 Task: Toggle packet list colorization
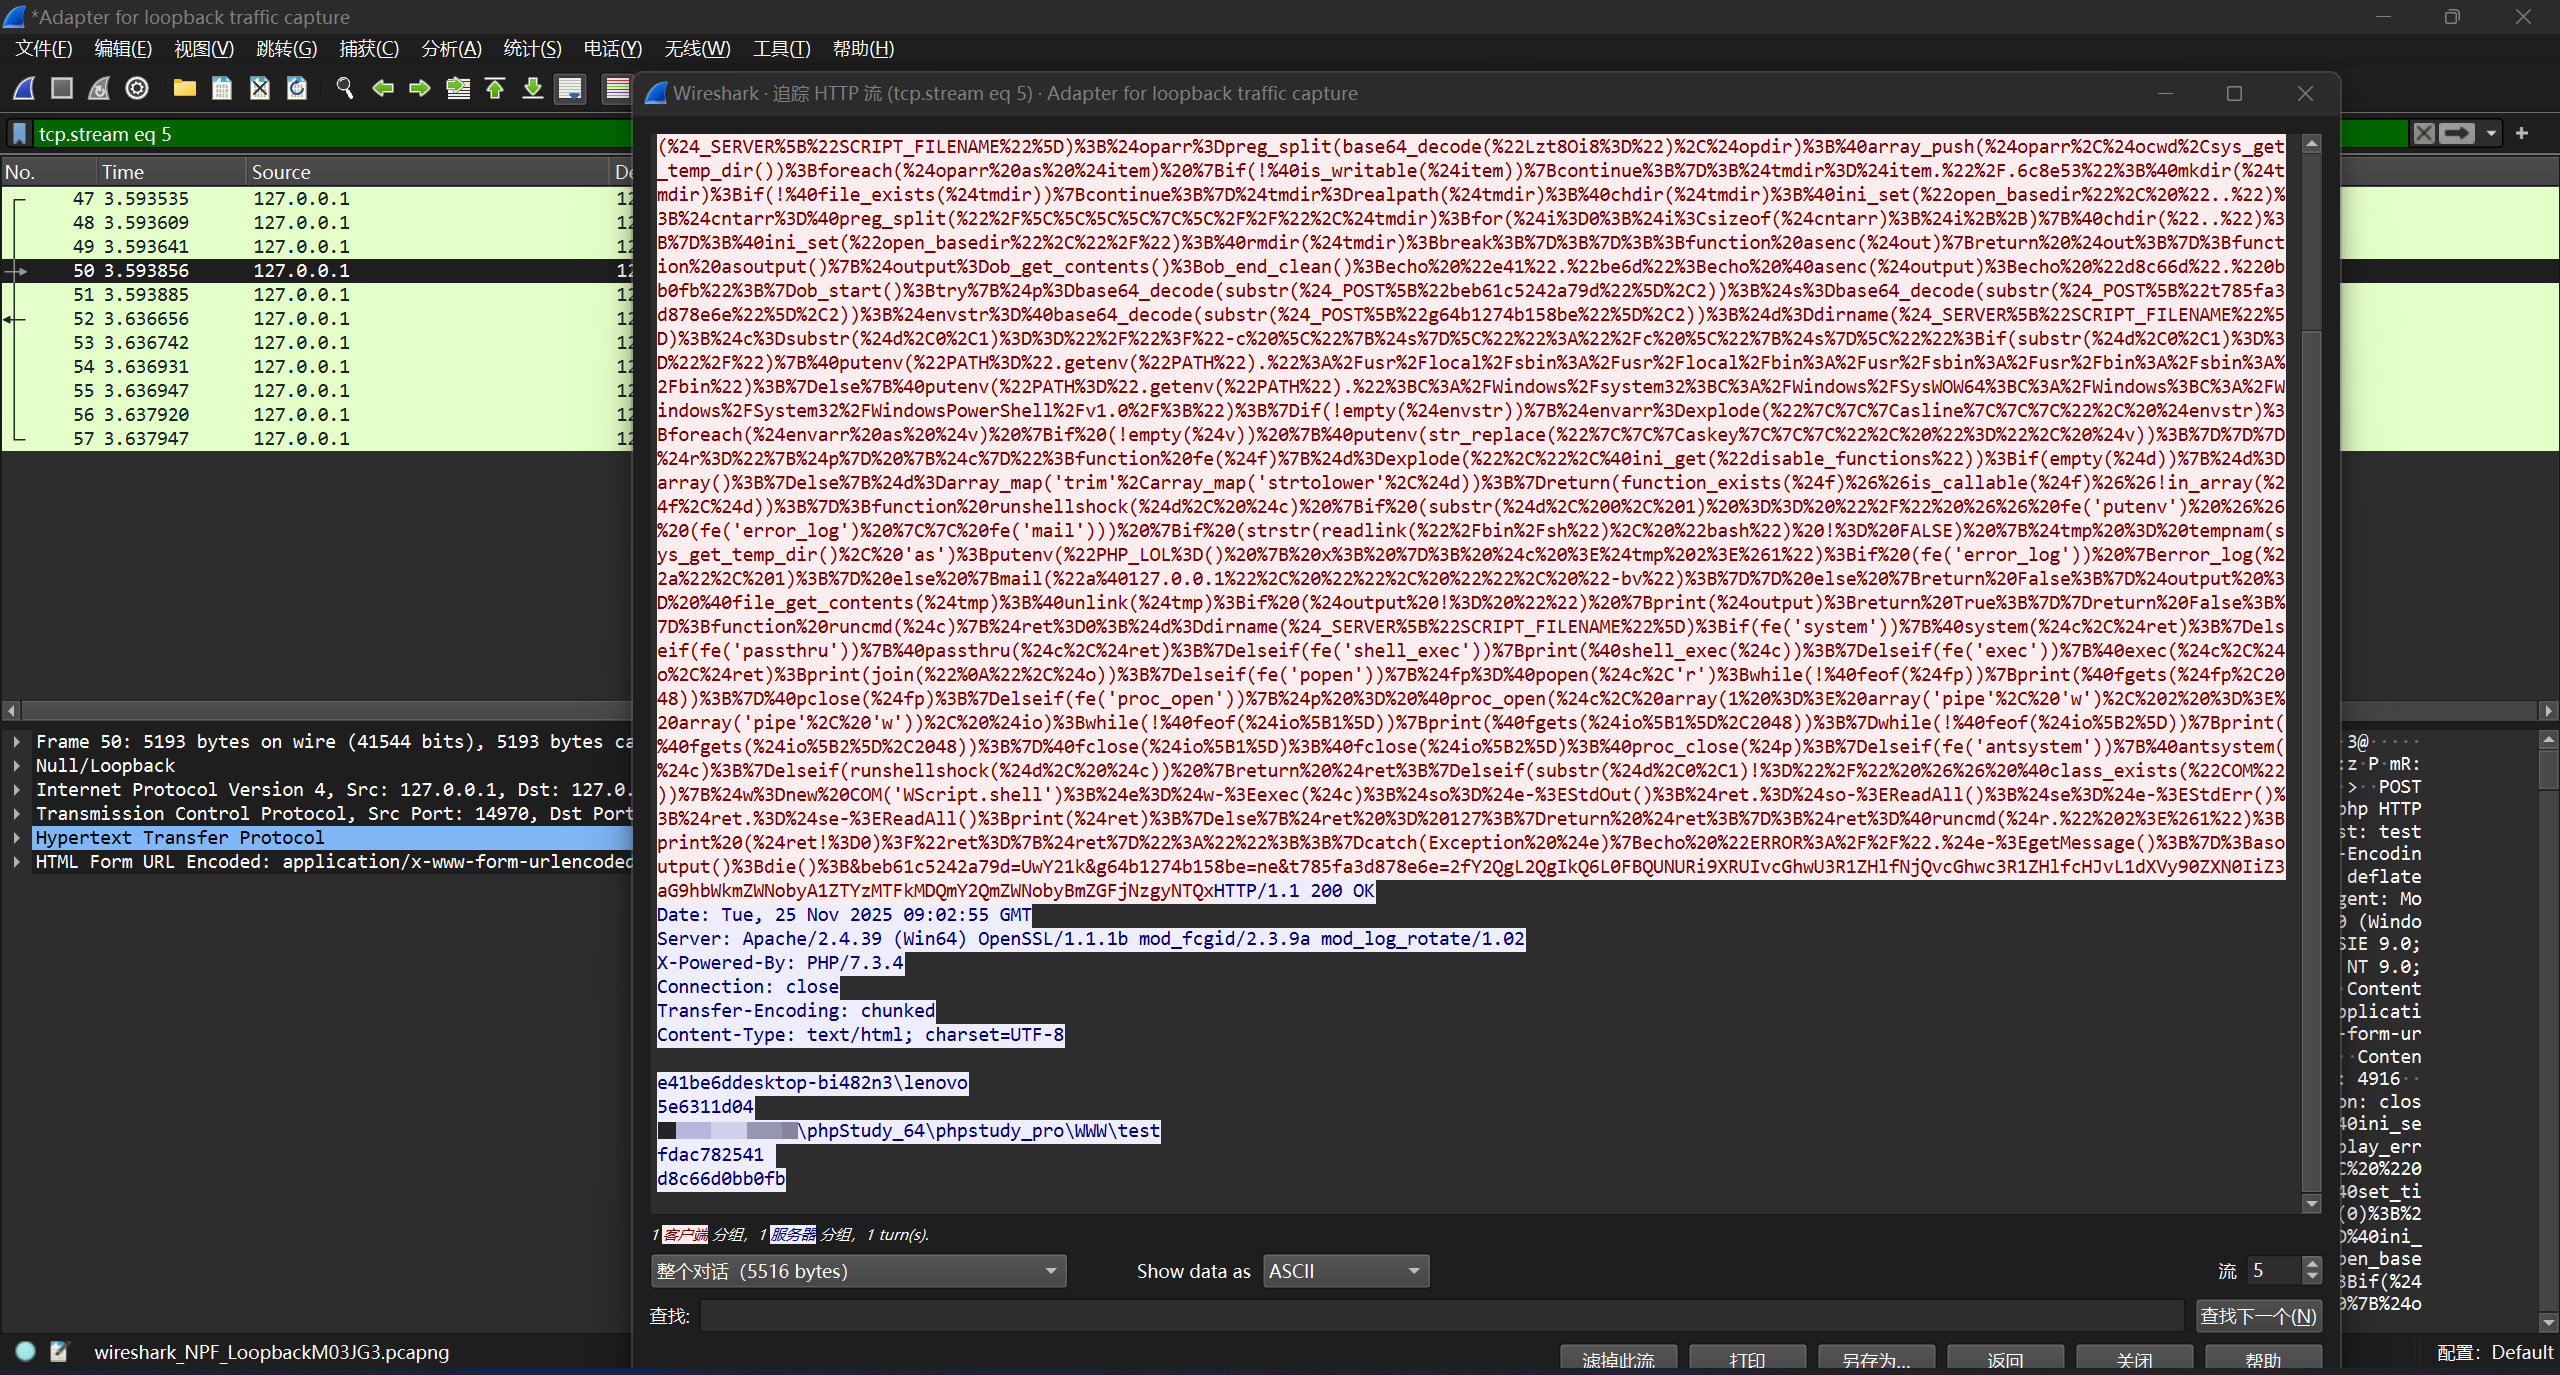617,88
